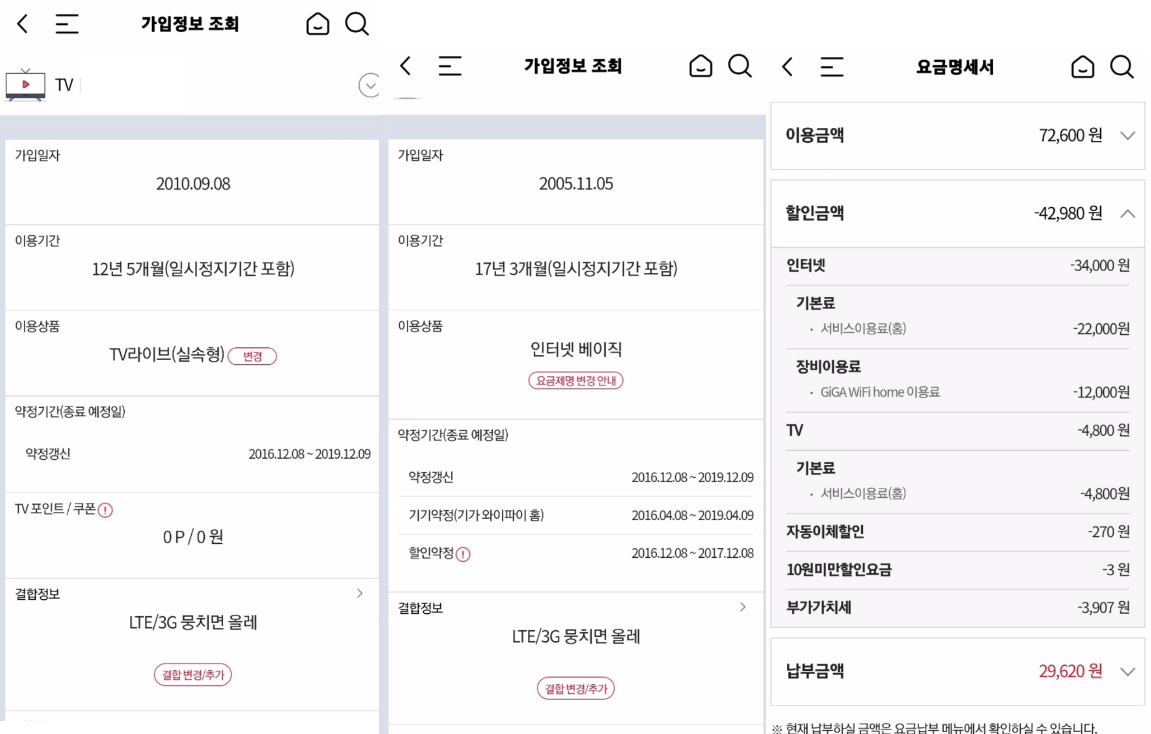Collapse the 할인금액 section

tap(1127, 214)
